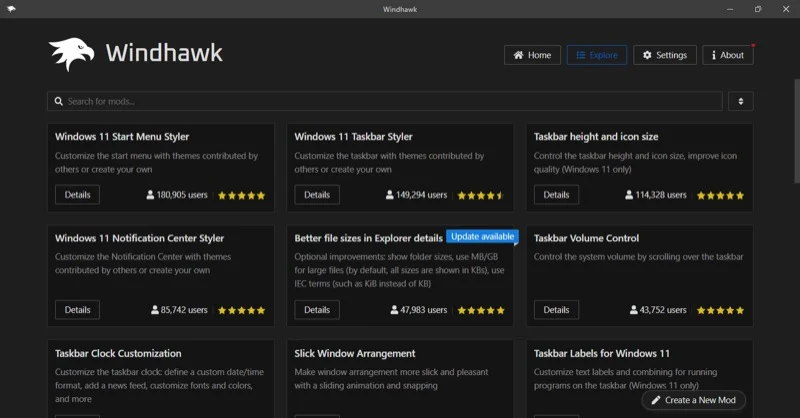This screenshot has height=418, width=800.
Task: Click the Update available badge
Action: 483,236
